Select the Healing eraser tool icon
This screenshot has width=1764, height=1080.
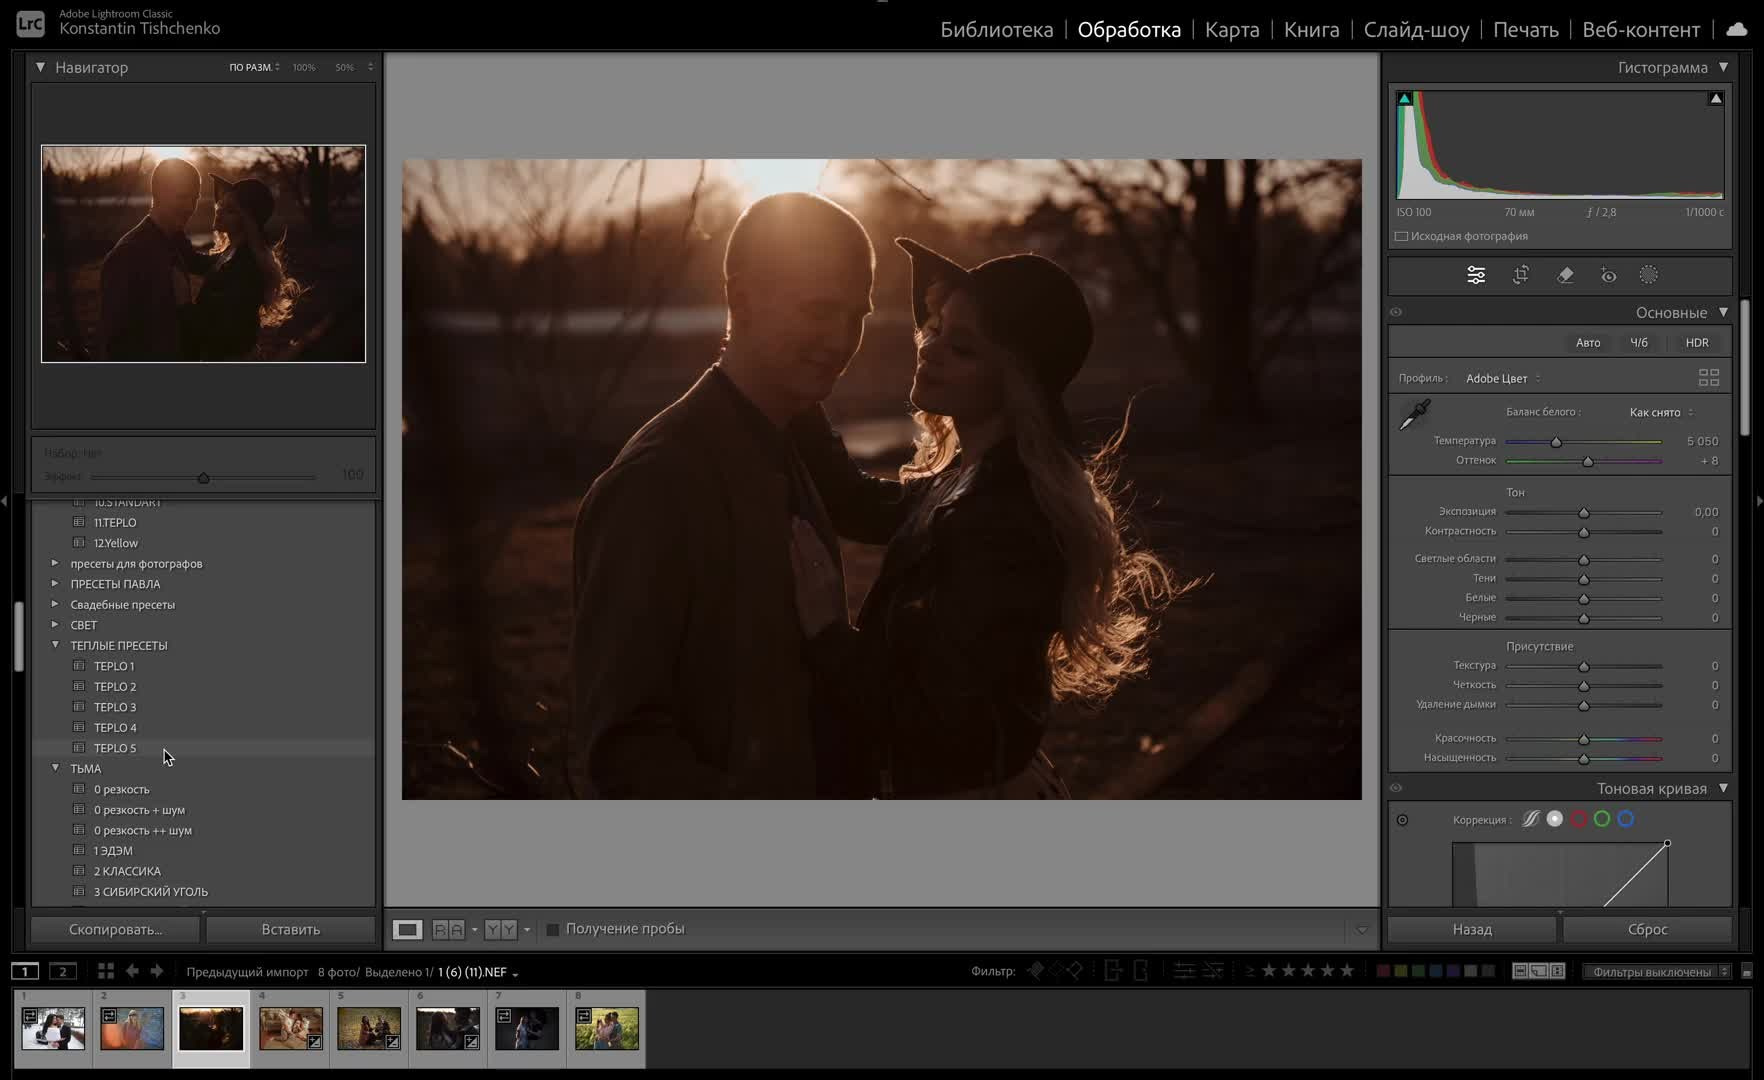(x=1565, y=275)
